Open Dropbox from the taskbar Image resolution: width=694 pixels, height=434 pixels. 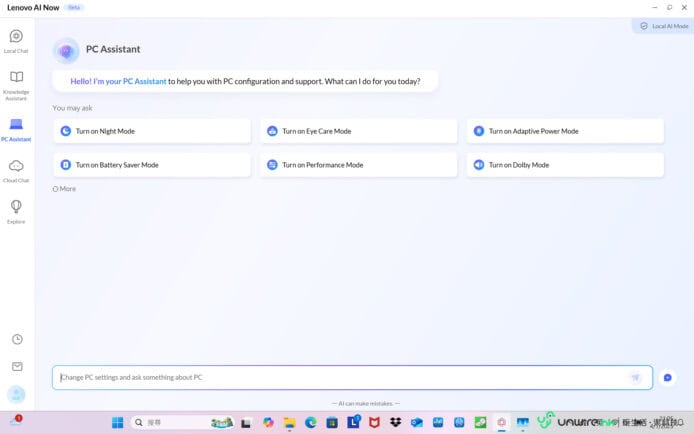[x=396, y=422]
